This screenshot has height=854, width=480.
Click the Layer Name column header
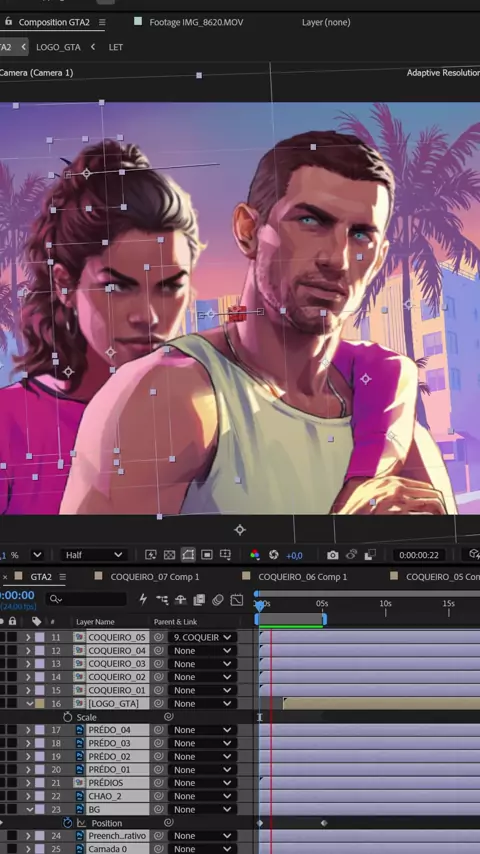pos(95,621)
